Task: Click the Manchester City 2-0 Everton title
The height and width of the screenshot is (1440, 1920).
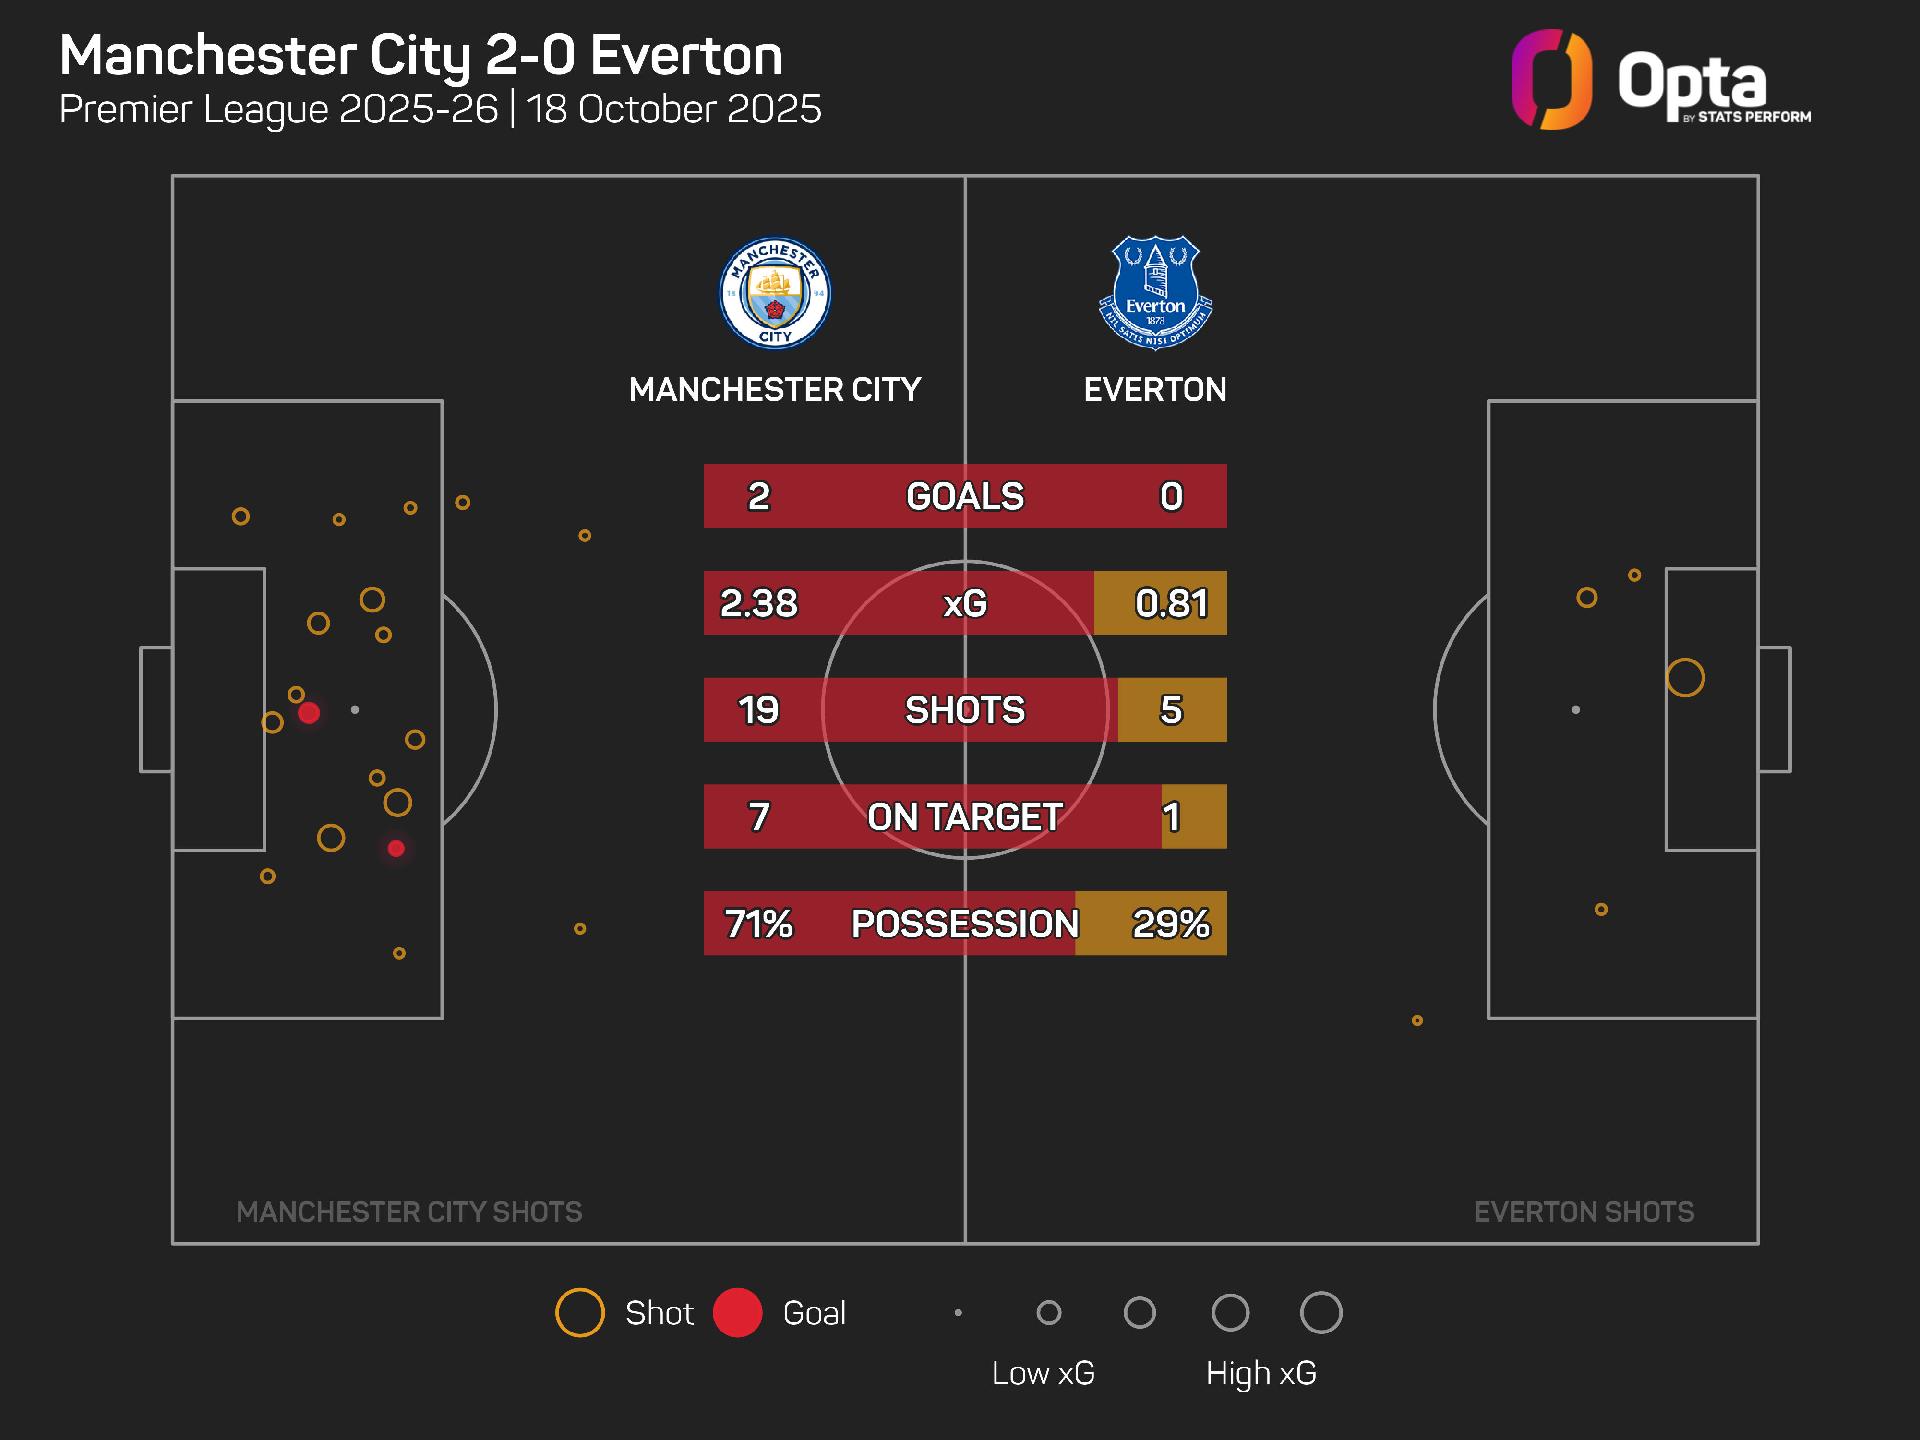Action: pyautogui.click(x=421, y=55)
